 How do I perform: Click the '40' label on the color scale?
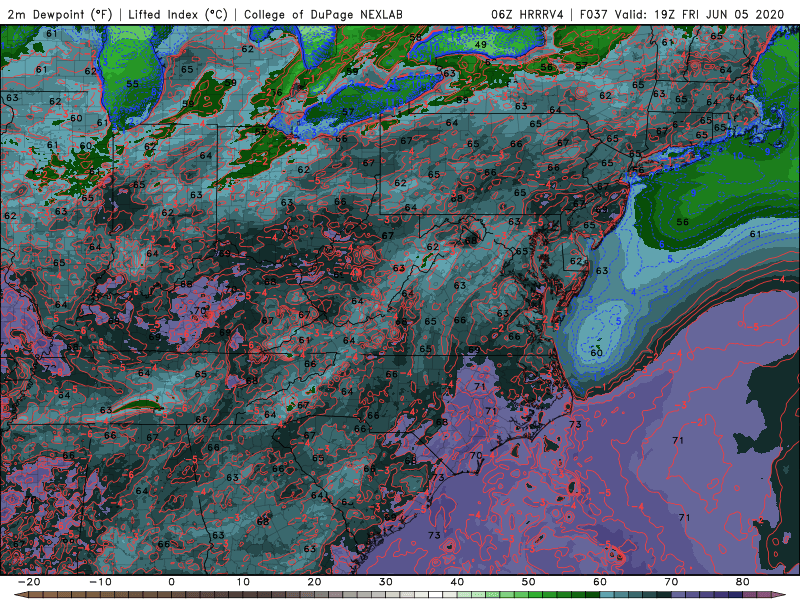coord(457,582)
